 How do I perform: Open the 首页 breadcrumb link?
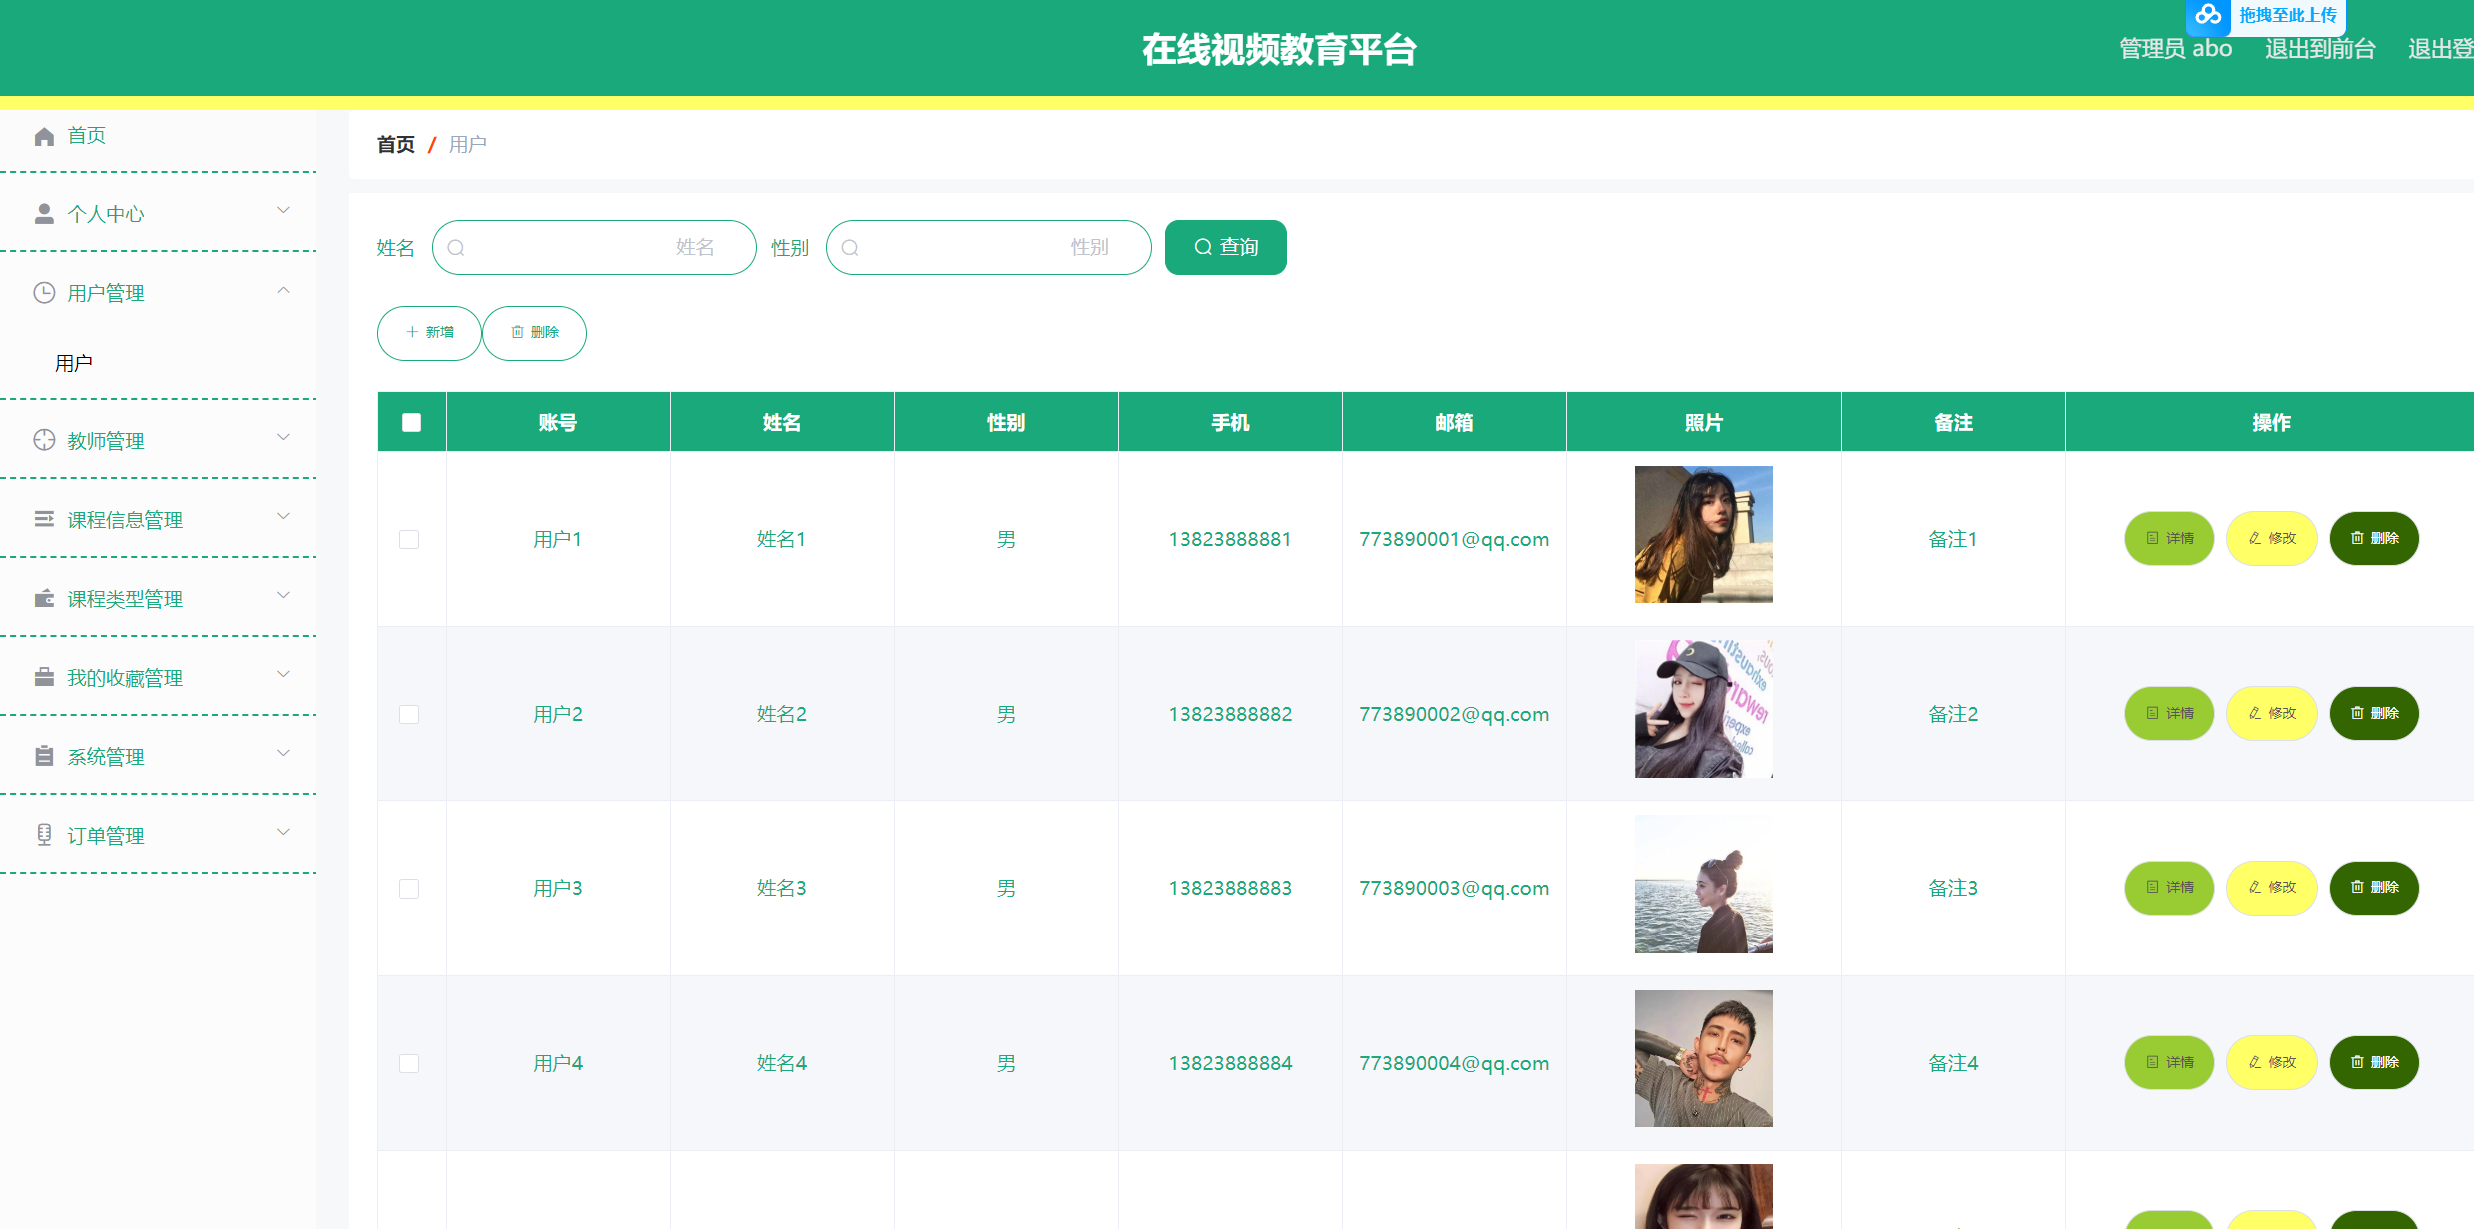[395, 144]
